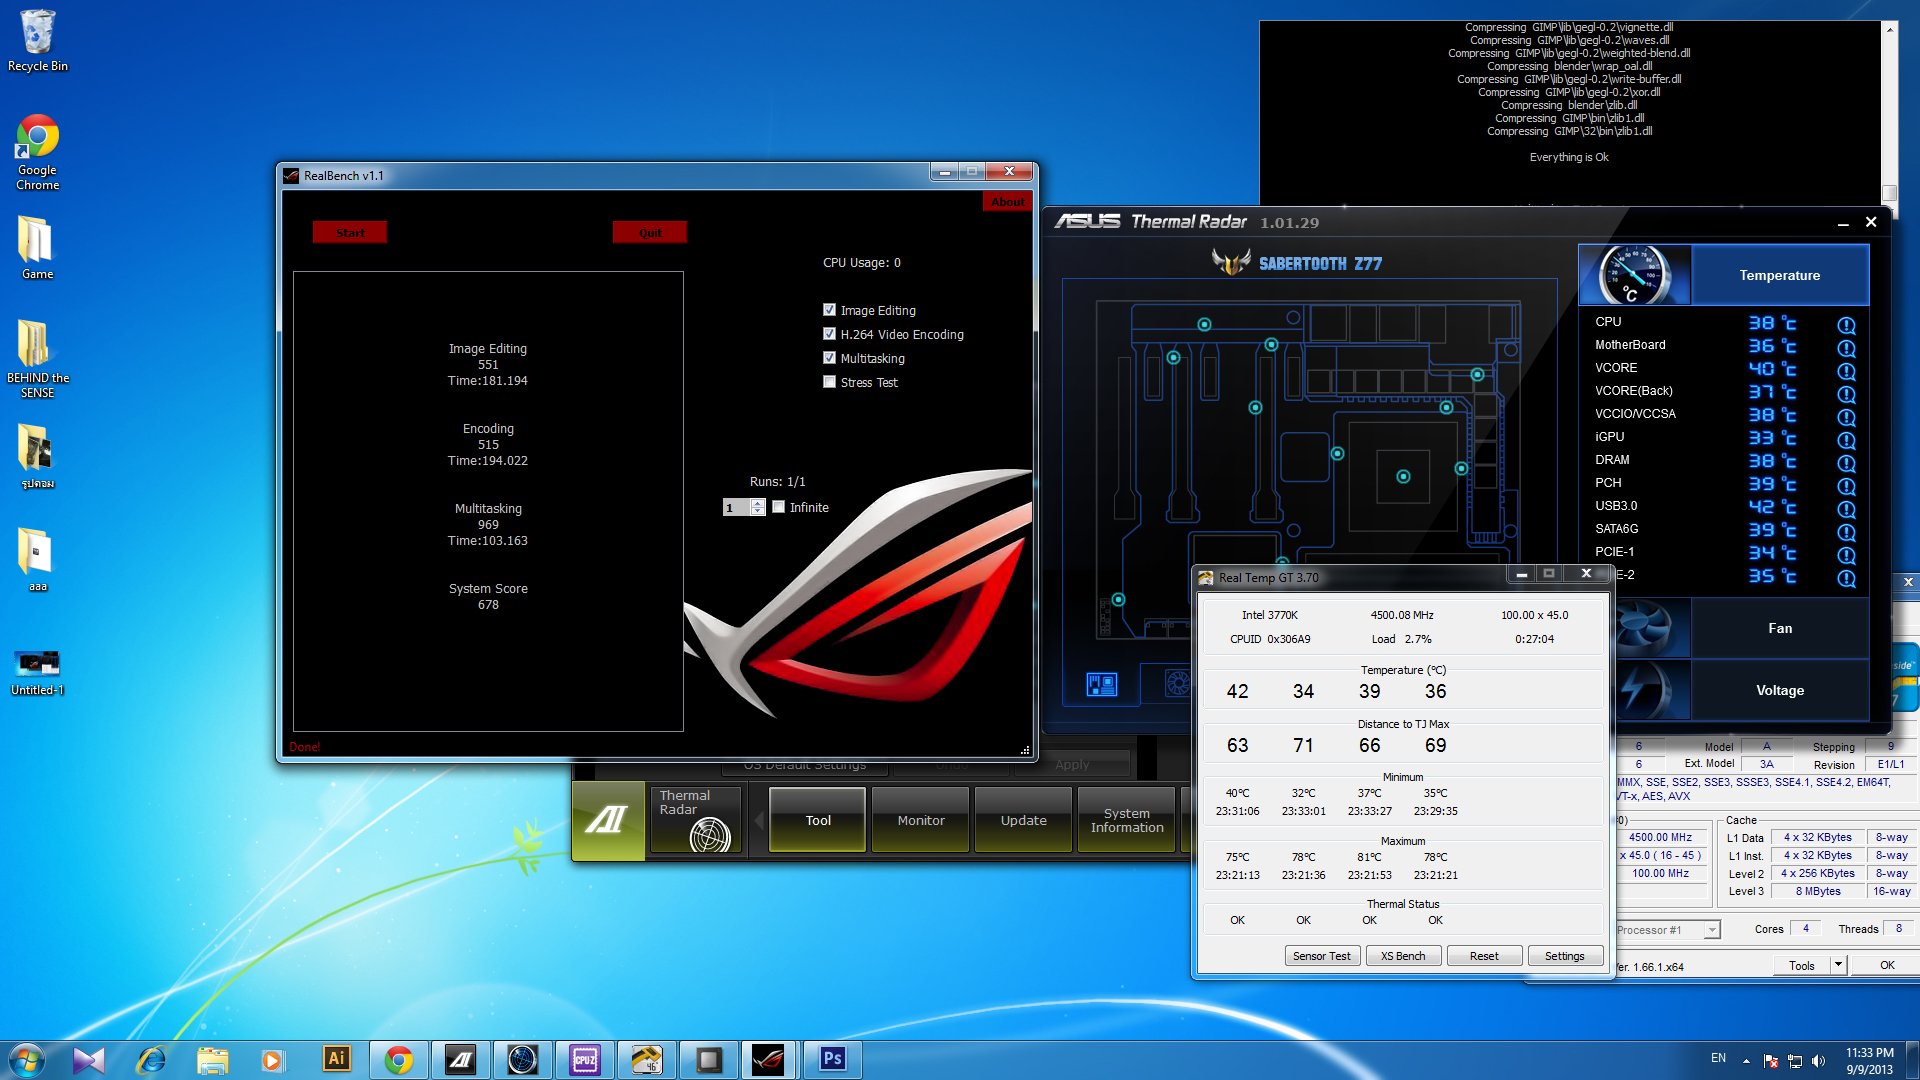The width and height of the screenshot is (1920, 1080).
Task: Increase the runs count stepper
Action: [x=758, y=503]
